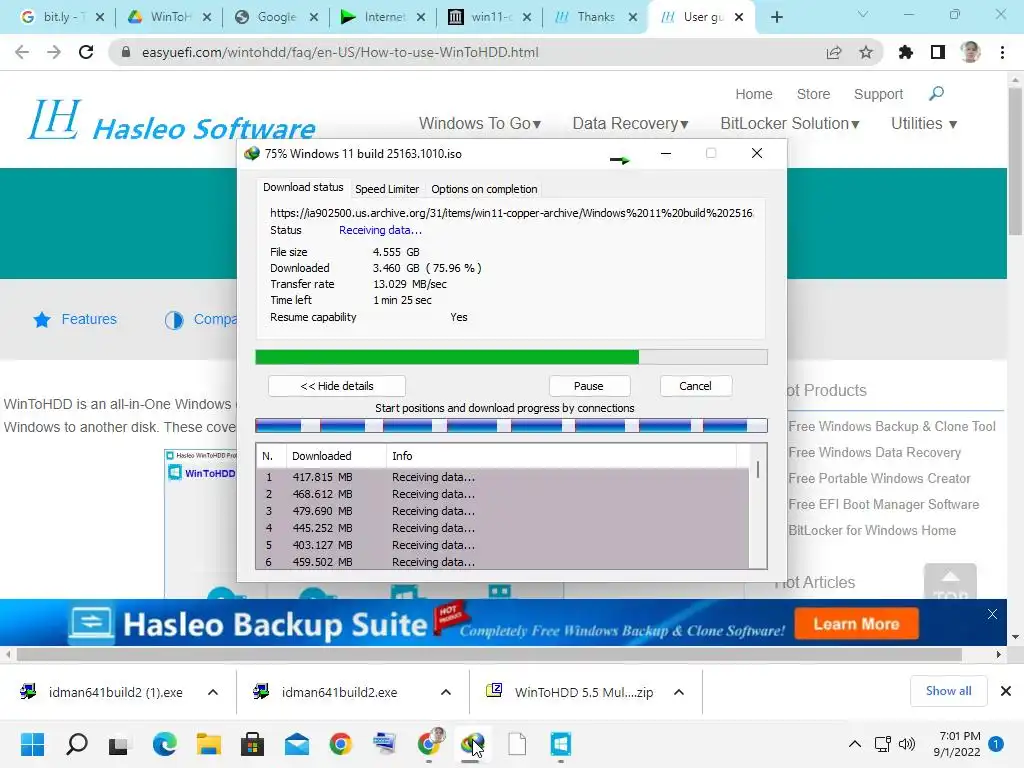Click the Internet Download Manager taskbar icon
This screenshot has width=1024, height=768.
point(472,744)
